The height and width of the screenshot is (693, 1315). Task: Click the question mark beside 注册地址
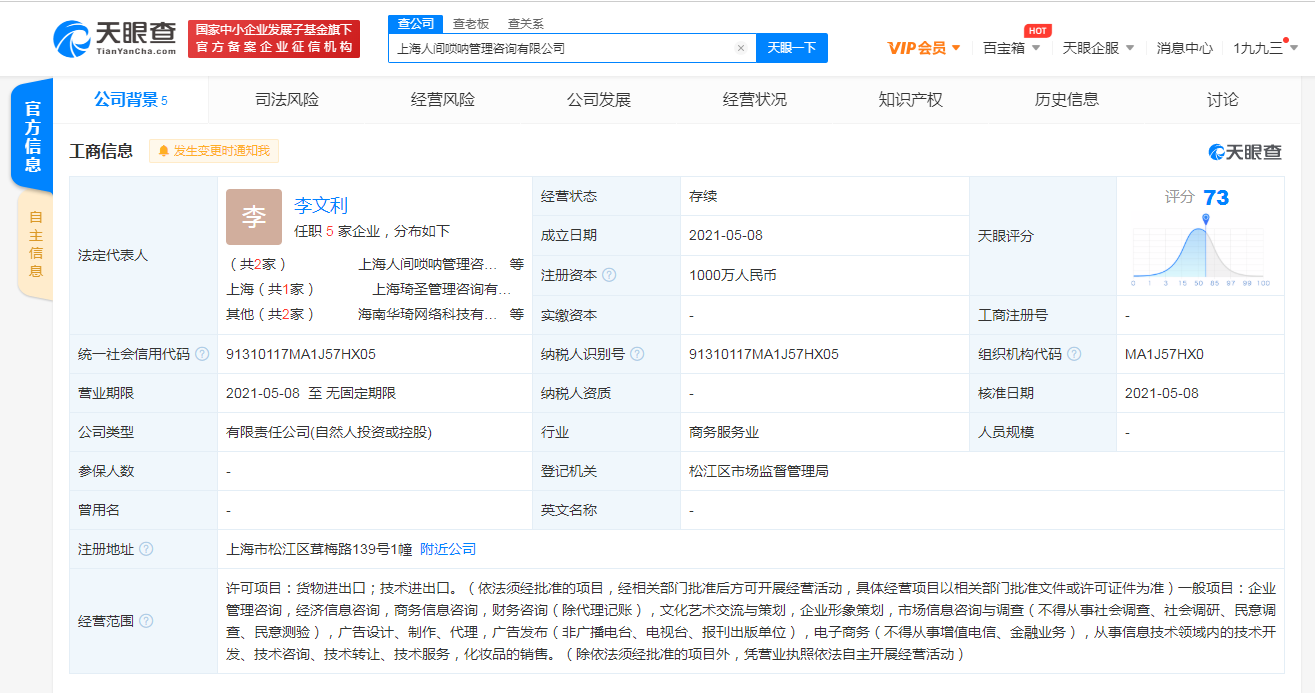point(146,549)
